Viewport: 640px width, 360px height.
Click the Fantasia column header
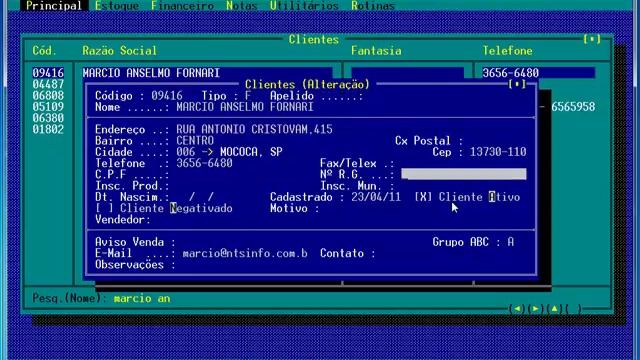[376, 51]
